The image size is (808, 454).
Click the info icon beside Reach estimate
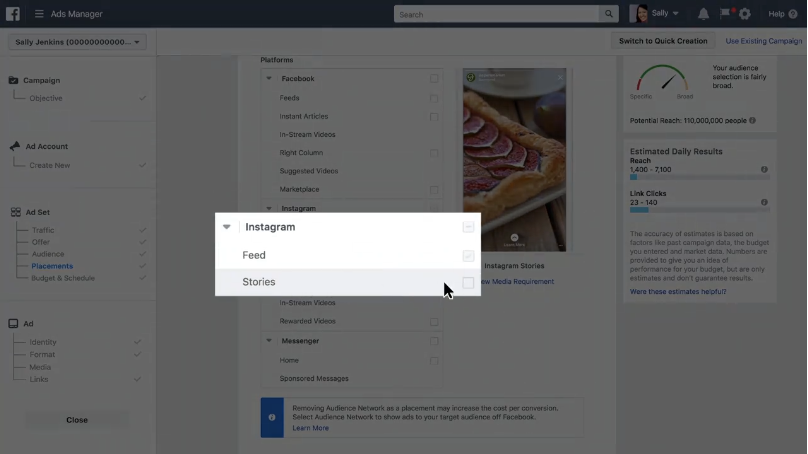tap(764, 170)
